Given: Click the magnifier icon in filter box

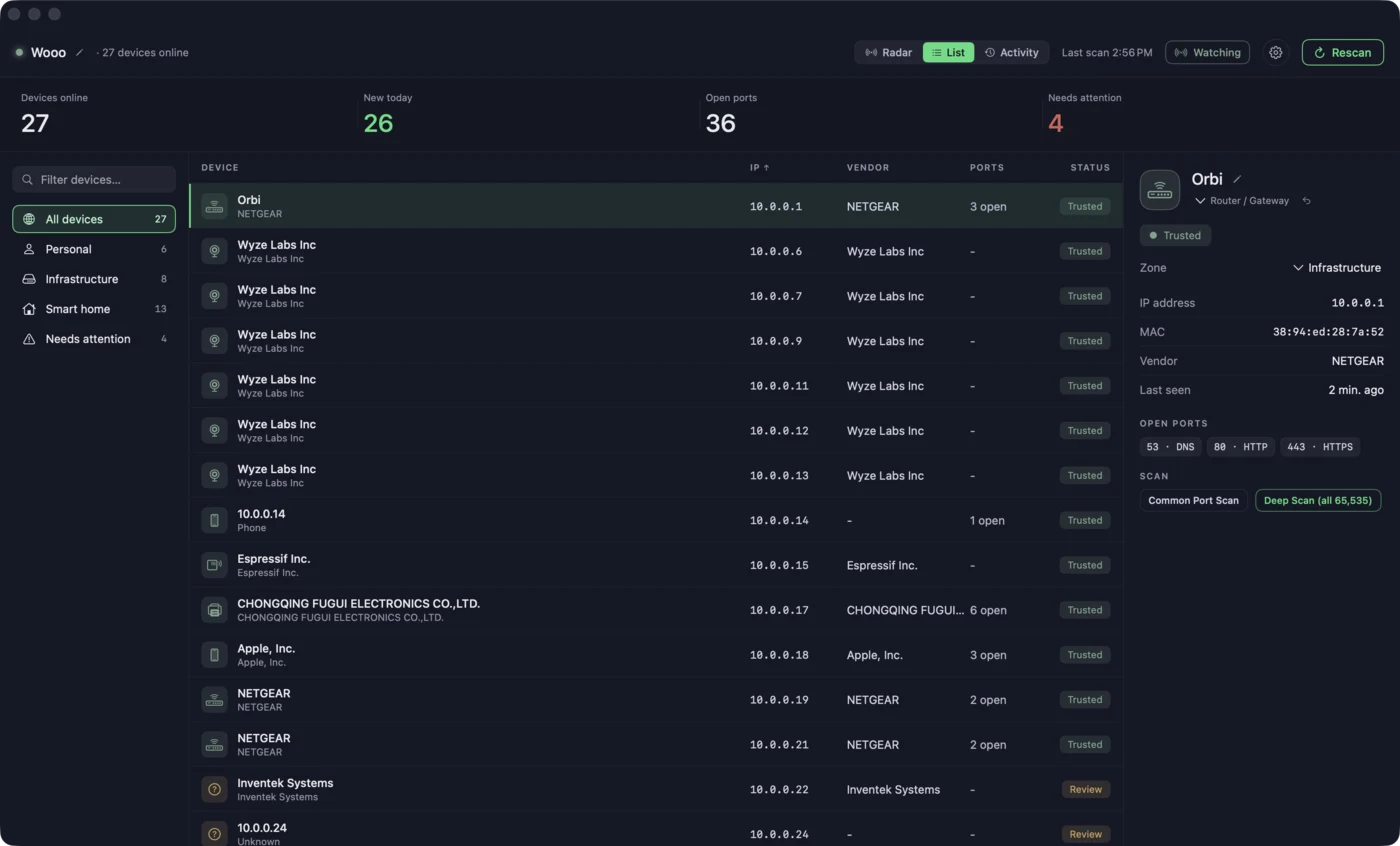Looking at the screenshot, I should pyautogui.click(x=28, y=180).
